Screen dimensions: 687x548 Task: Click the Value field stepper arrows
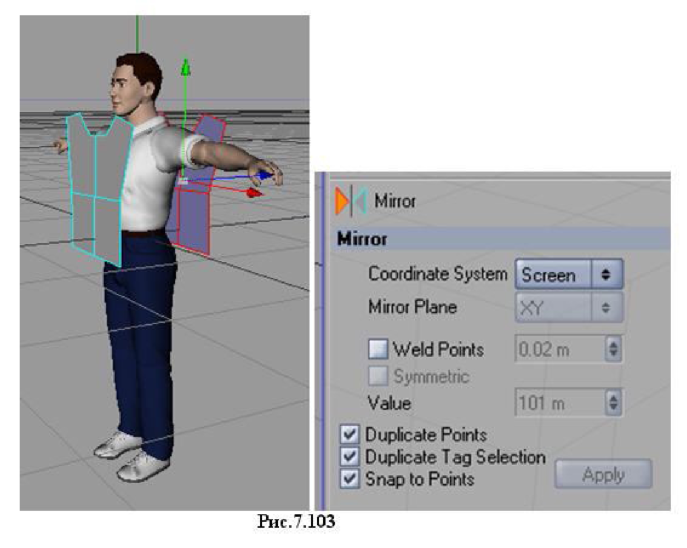tap(613, 403)
